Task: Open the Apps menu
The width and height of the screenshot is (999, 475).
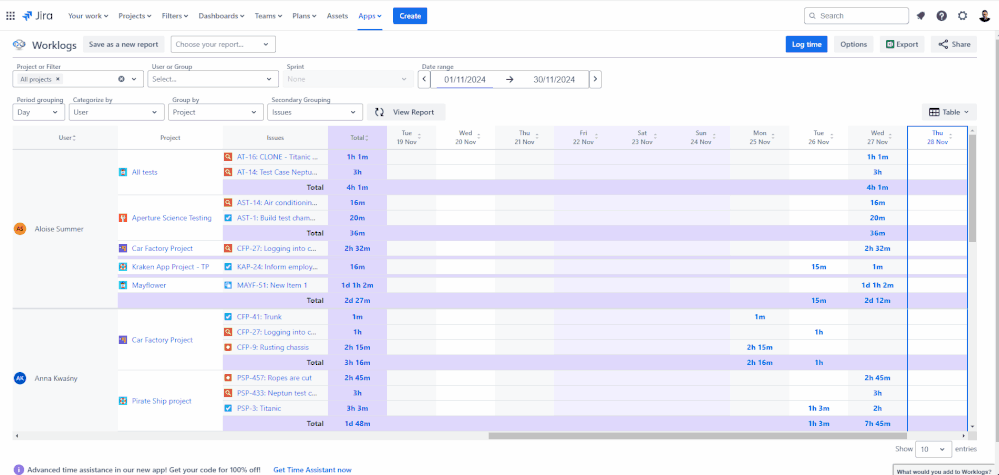Action: [x=370, y=16]
